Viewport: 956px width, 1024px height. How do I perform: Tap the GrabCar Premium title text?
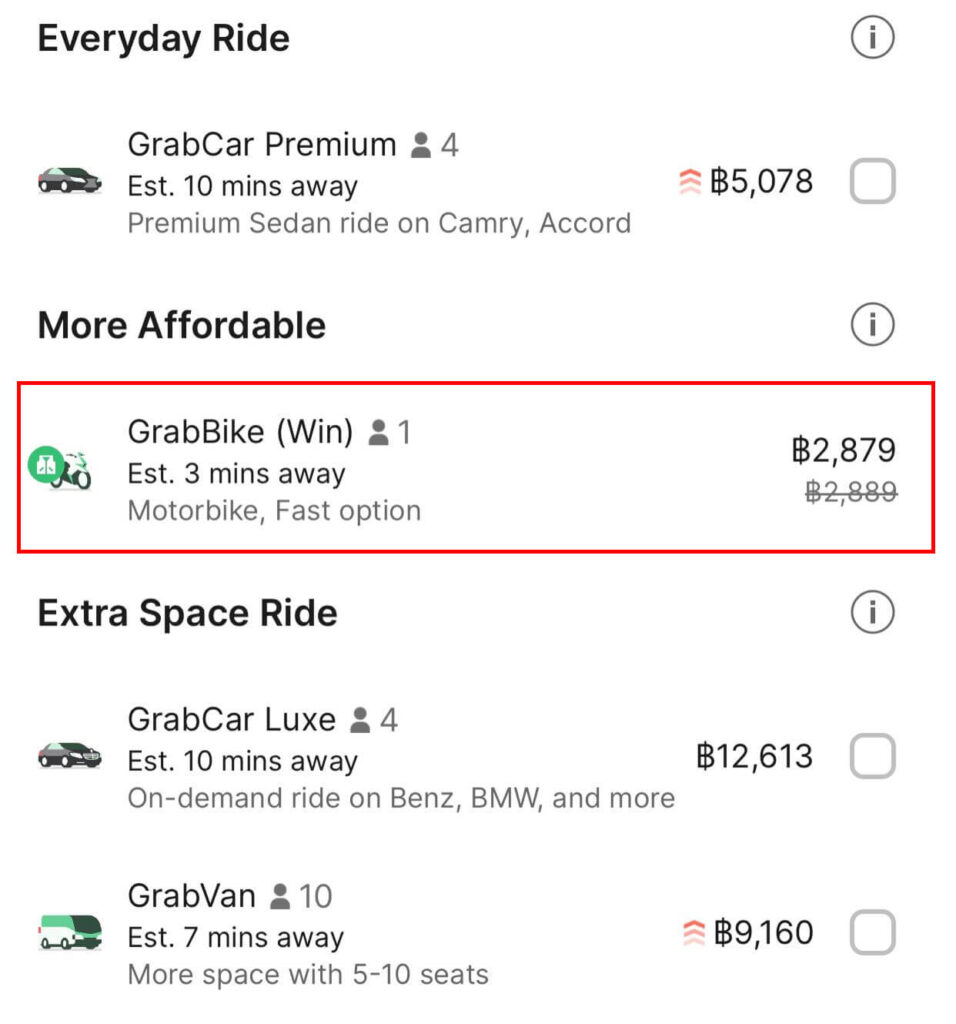click(x=262, y=144)
